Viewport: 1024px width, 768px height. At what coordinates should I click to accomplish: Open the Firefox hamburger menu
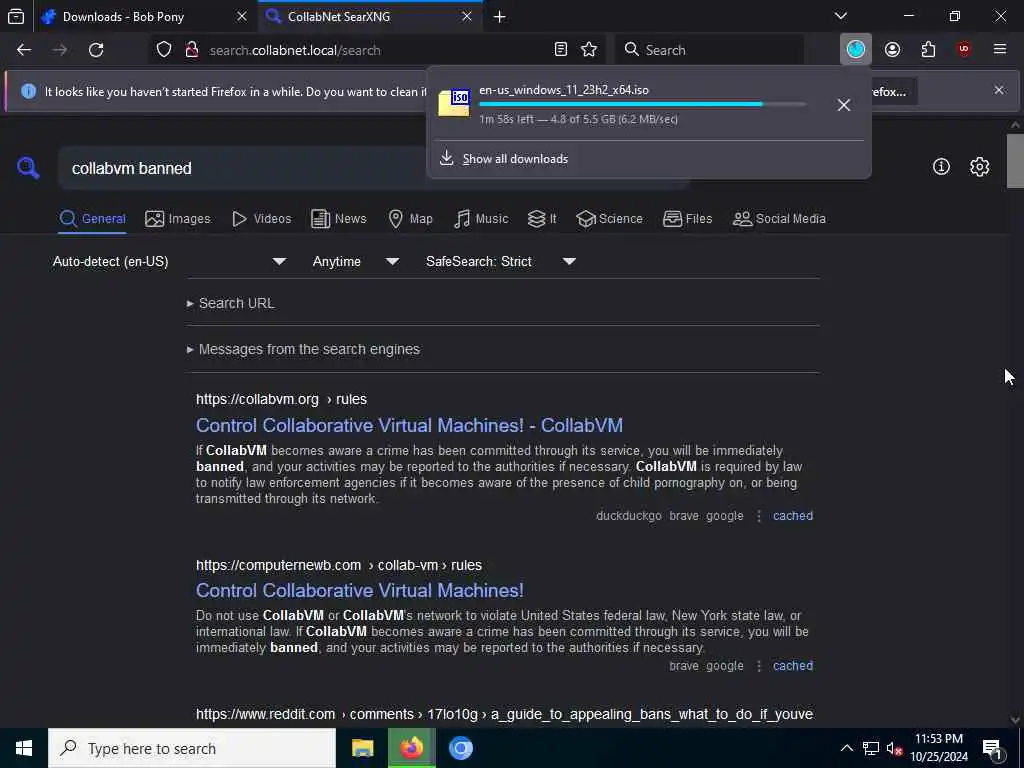(1000, 50)
